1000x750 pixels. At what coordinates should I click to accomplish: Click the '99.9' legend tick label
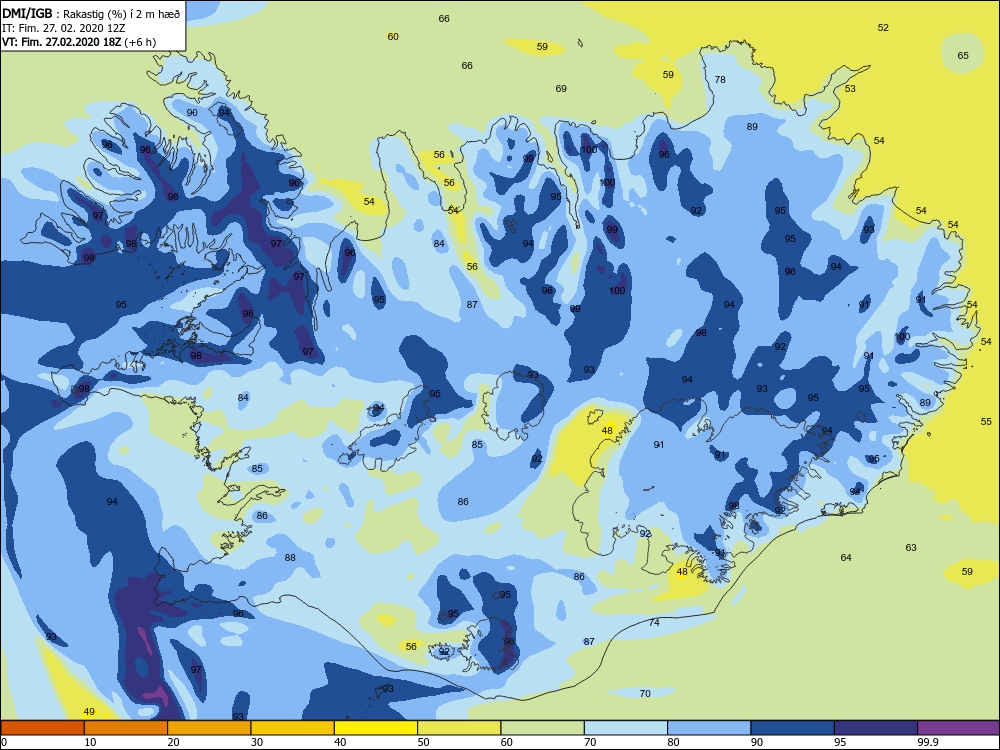[x=927, y=742]
